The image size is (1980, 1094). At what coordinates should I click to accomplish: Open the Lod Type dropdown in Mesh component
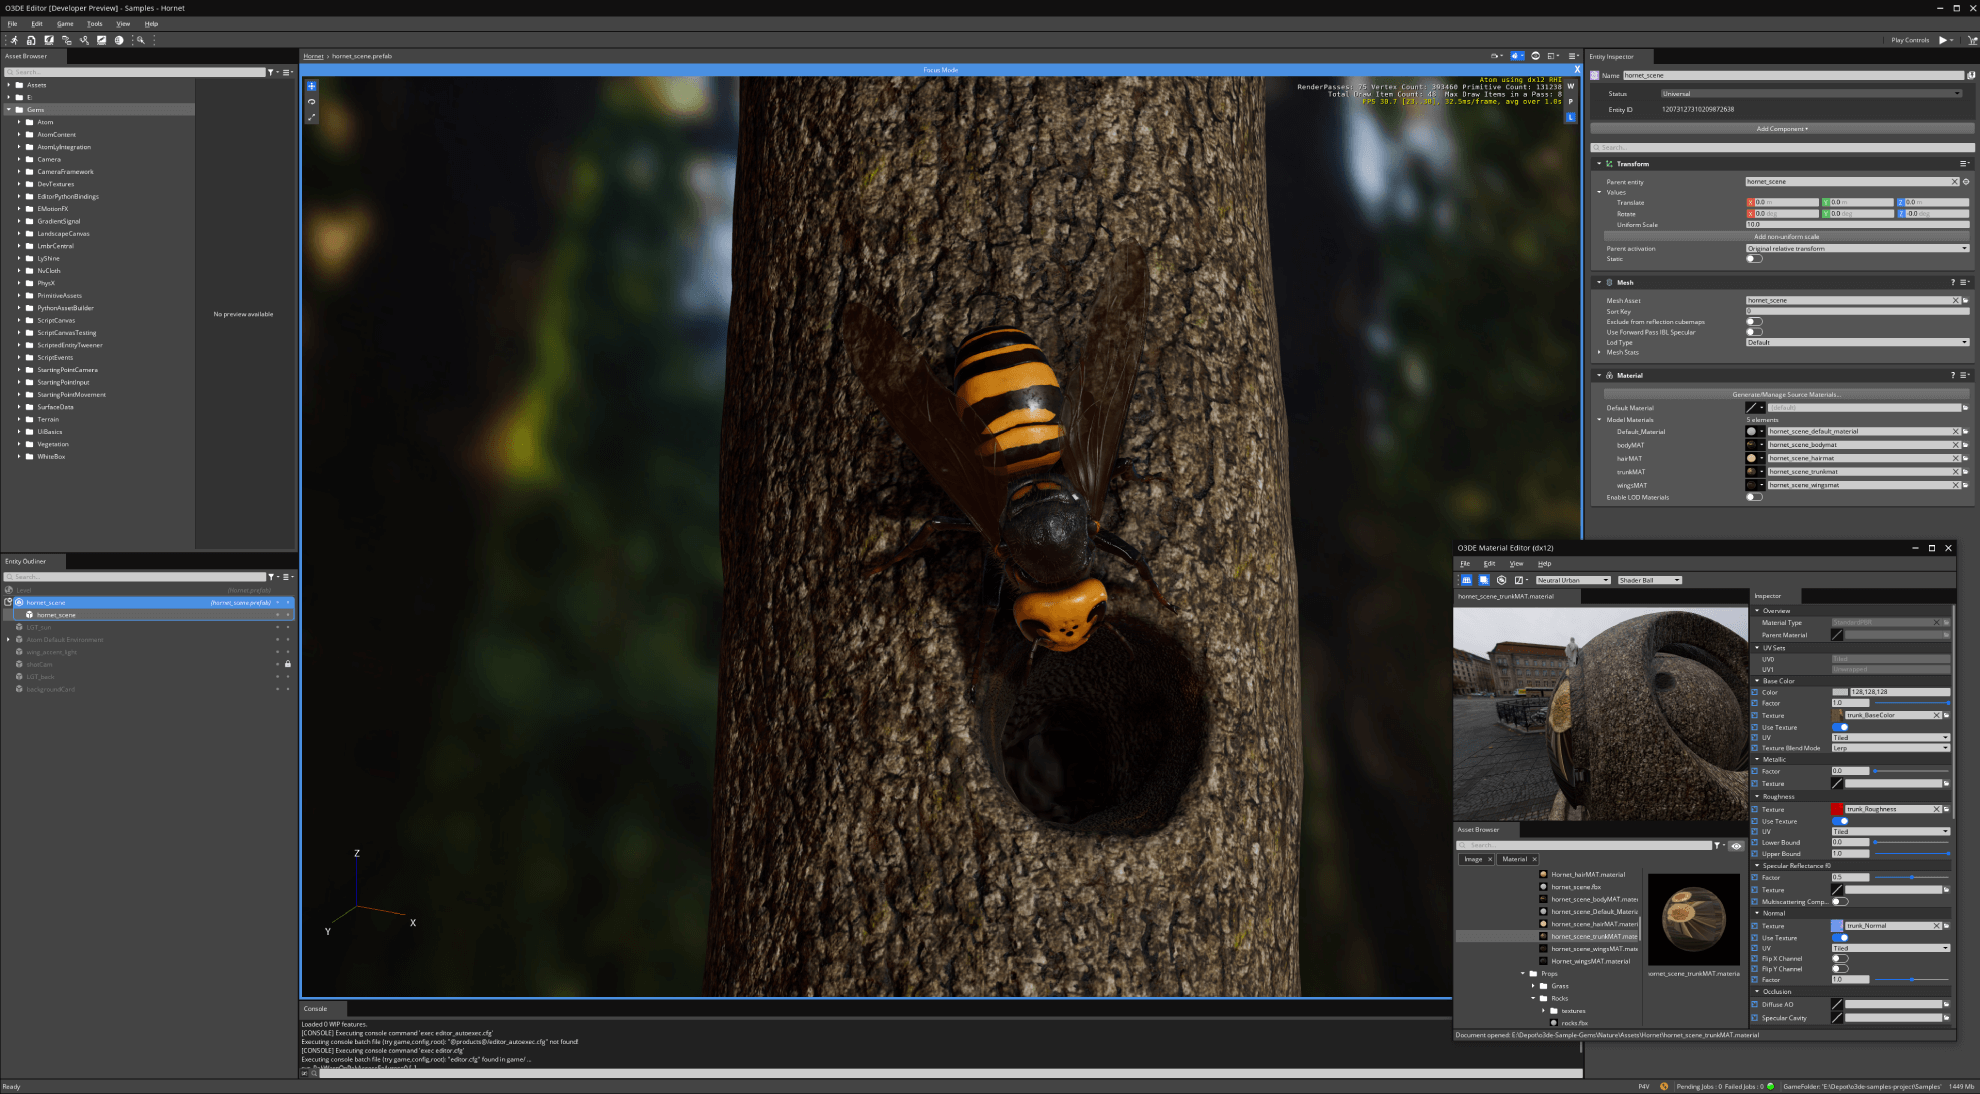(x=1856, y=342)
